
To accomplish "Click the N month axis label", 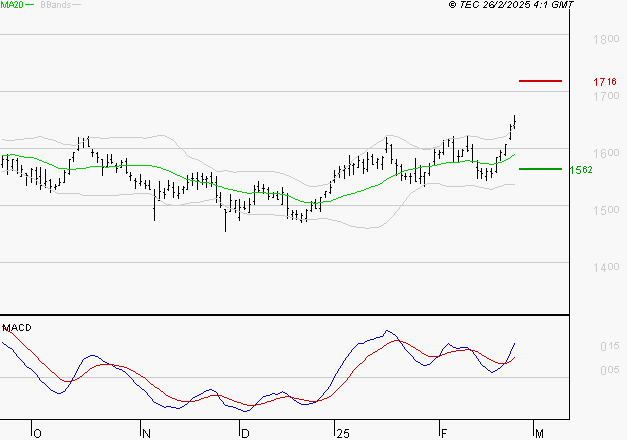I will (x=146, y=434).
